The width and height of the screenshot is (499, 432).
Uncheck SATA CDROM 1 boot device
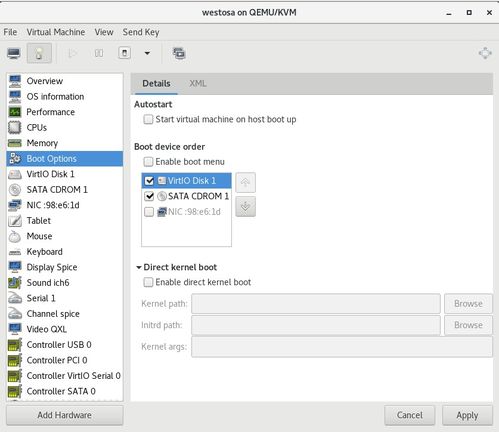coord(149,196)
